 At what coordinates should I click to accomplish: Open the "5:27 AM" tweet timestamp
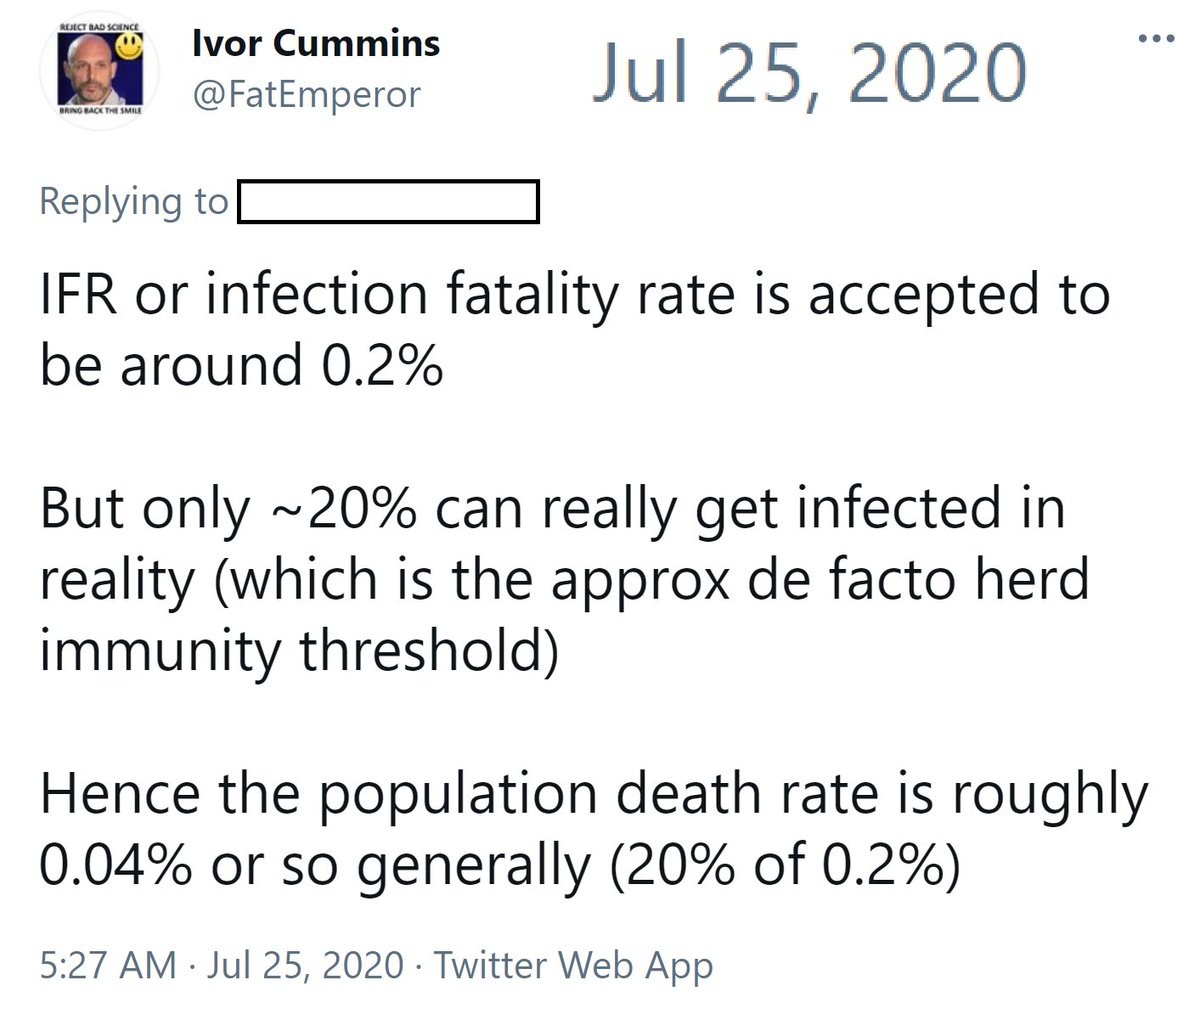[108, 965]
